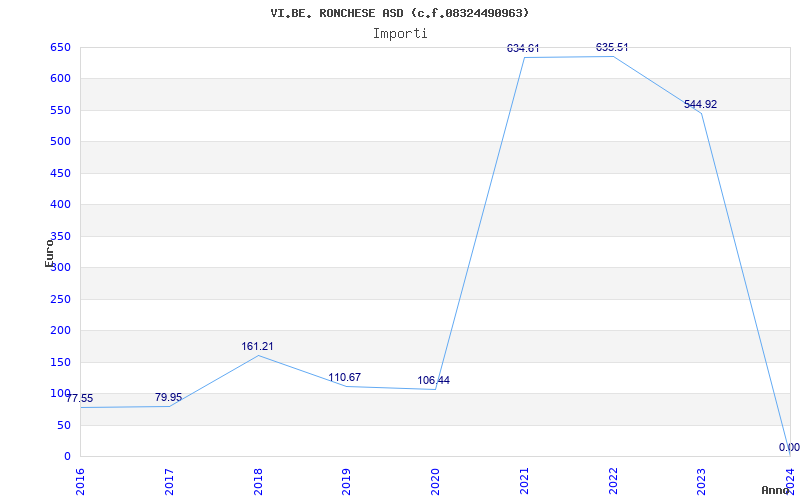
Task: Click the 2024 x-axis label
Action: coord(790,482)
